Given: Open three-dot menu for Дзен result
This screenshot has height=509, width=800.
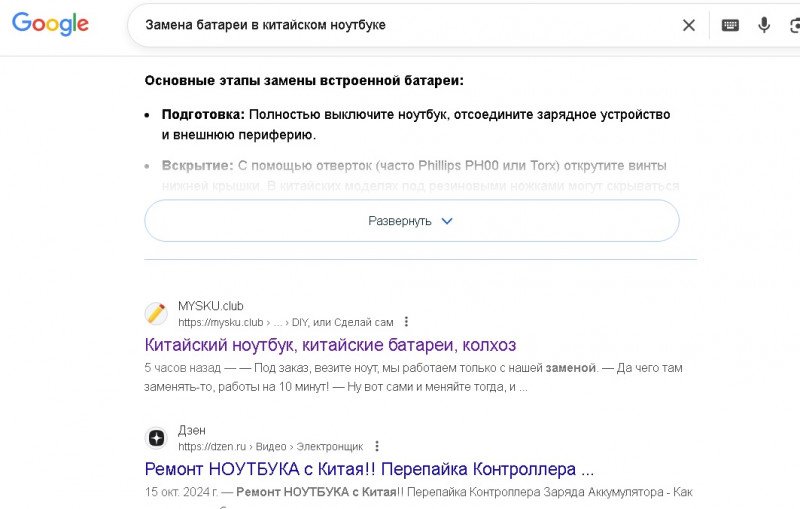Looking at the screenshot, I should 376,446.
